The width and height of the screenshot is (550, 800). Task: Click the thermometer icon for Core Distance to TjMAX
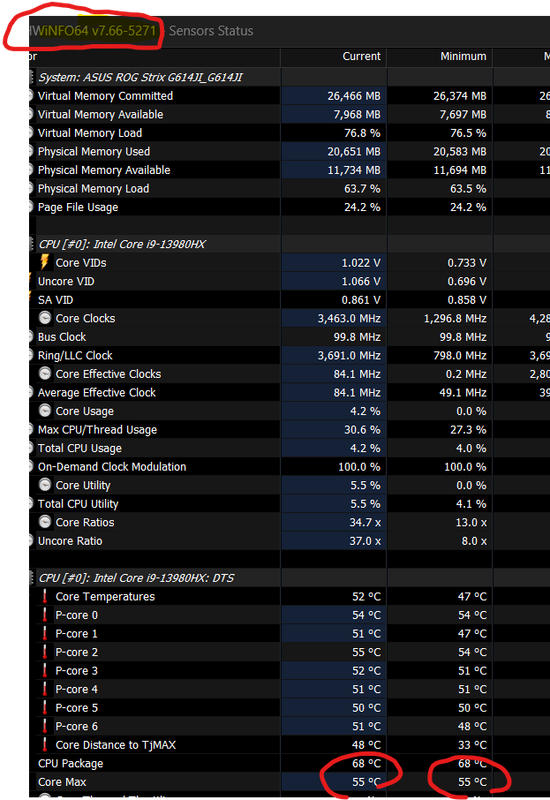(x=44, y=744)
